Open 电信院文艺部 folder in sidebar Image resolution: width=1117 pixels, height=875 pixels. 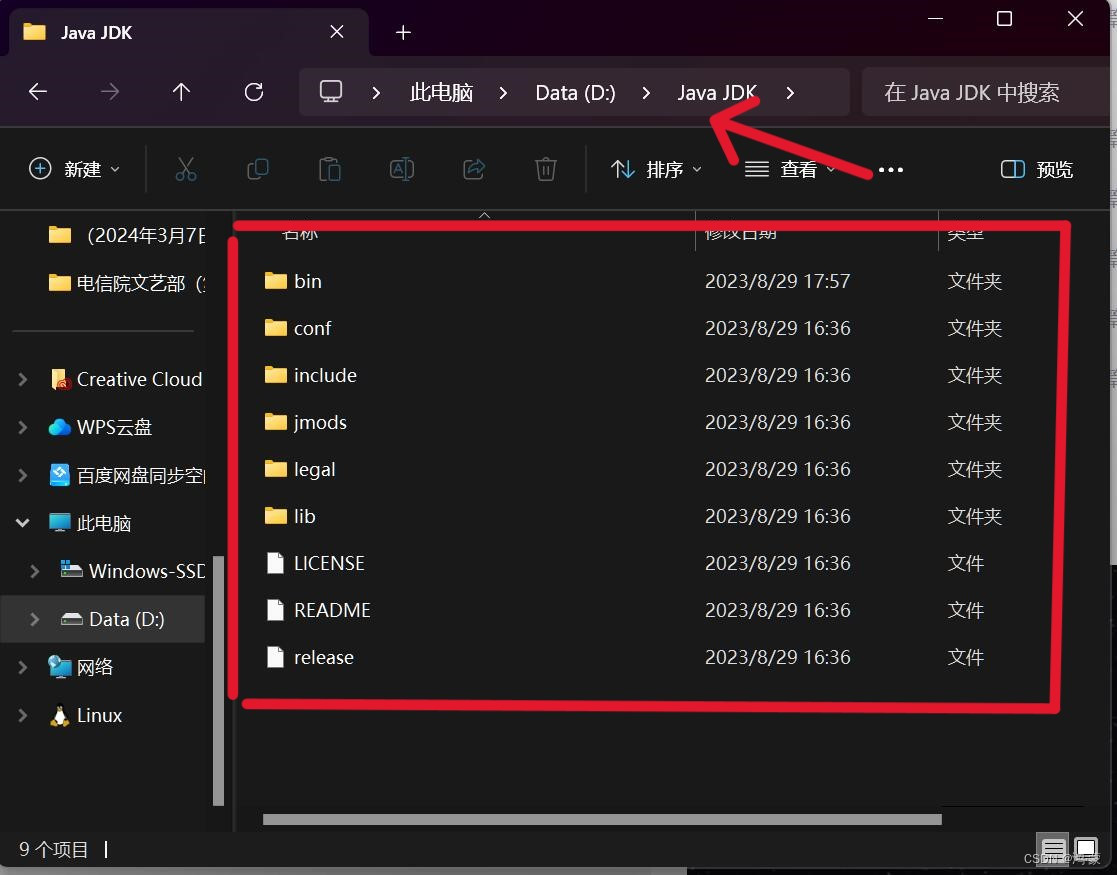click(126, 284)
